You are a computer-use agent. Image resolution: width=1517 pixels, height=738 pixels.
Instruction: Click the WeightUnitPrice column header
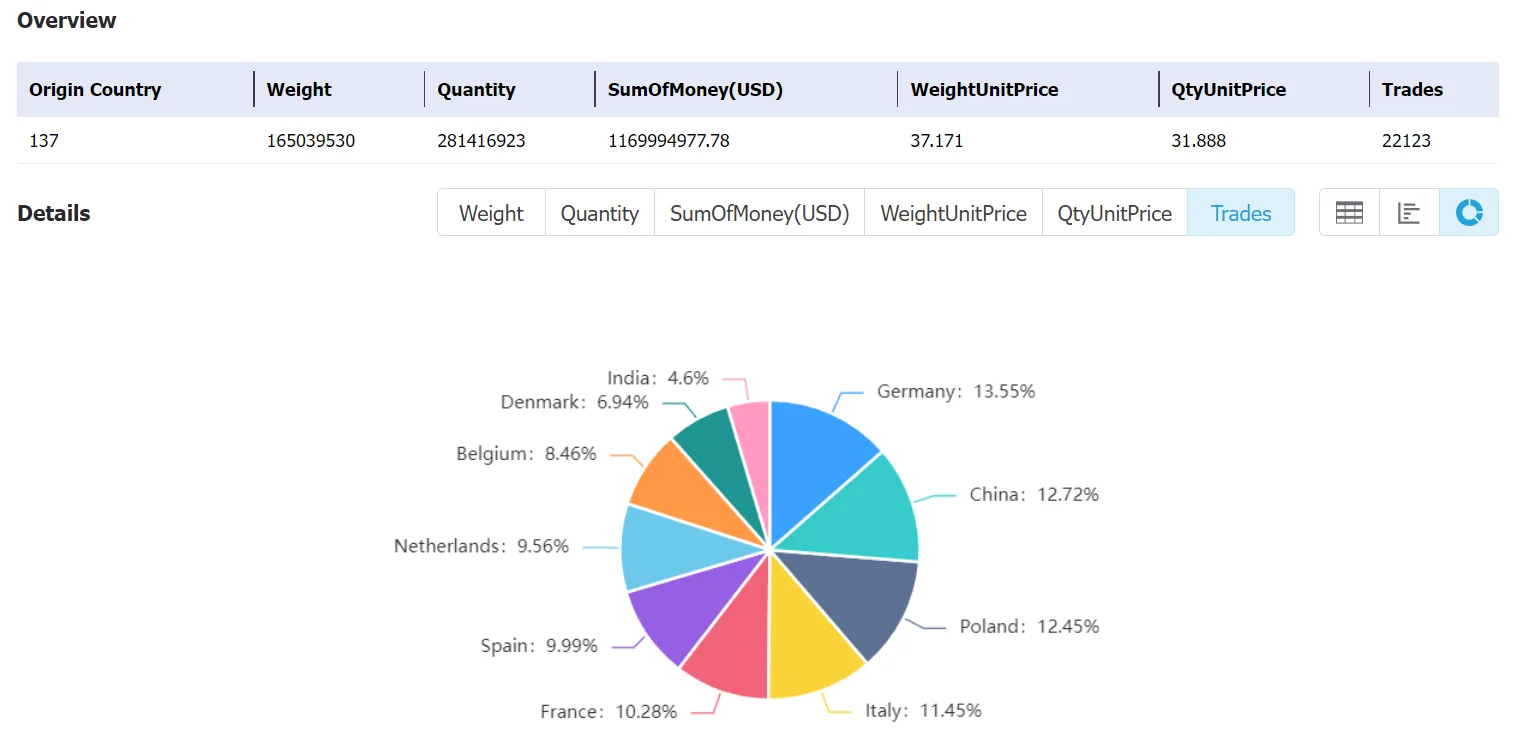coord(984,90)
